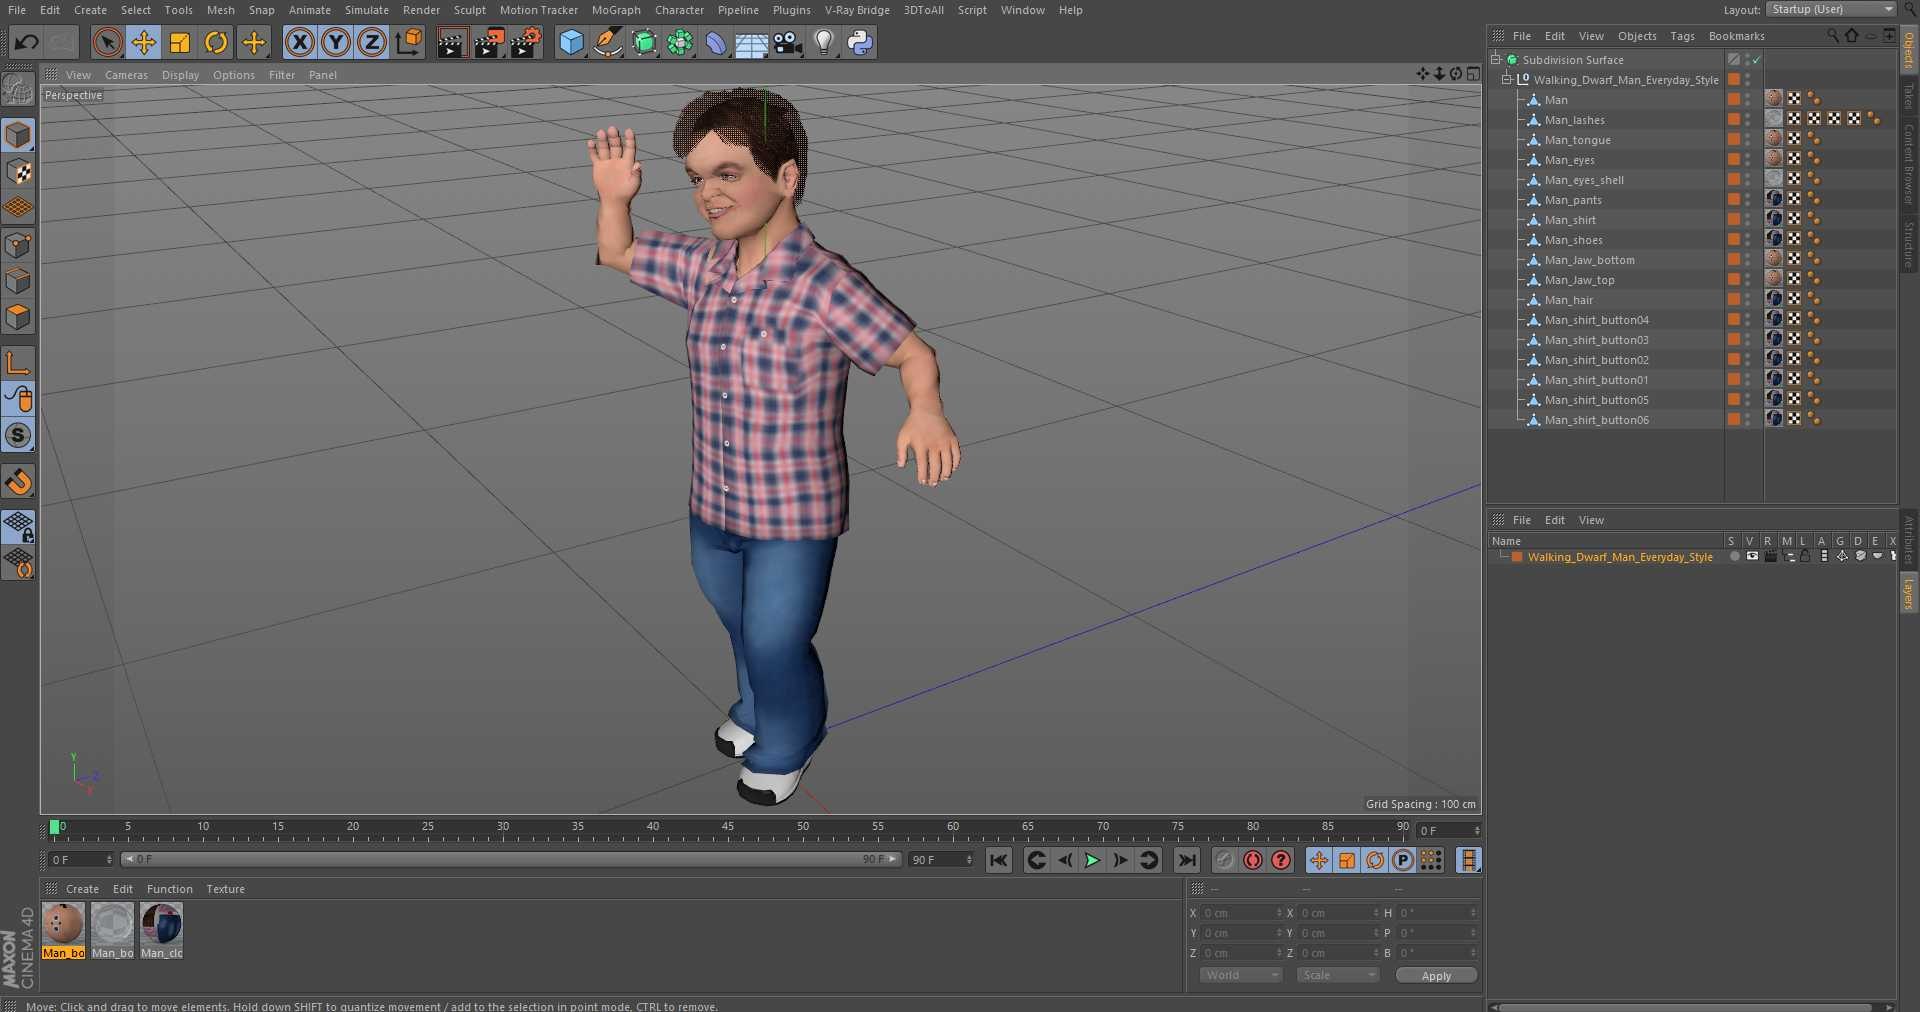
Task: Open the Character menu
Action: click(x=679, y=10)
